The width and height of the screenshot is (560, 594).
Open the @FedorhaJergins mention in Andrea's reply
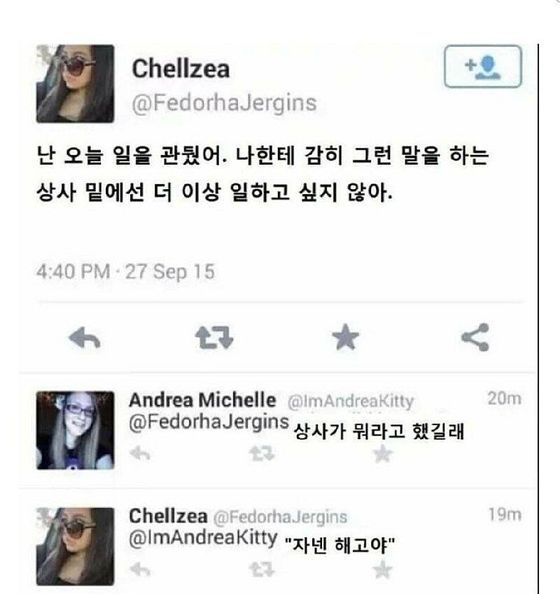(x=209, y=422)
